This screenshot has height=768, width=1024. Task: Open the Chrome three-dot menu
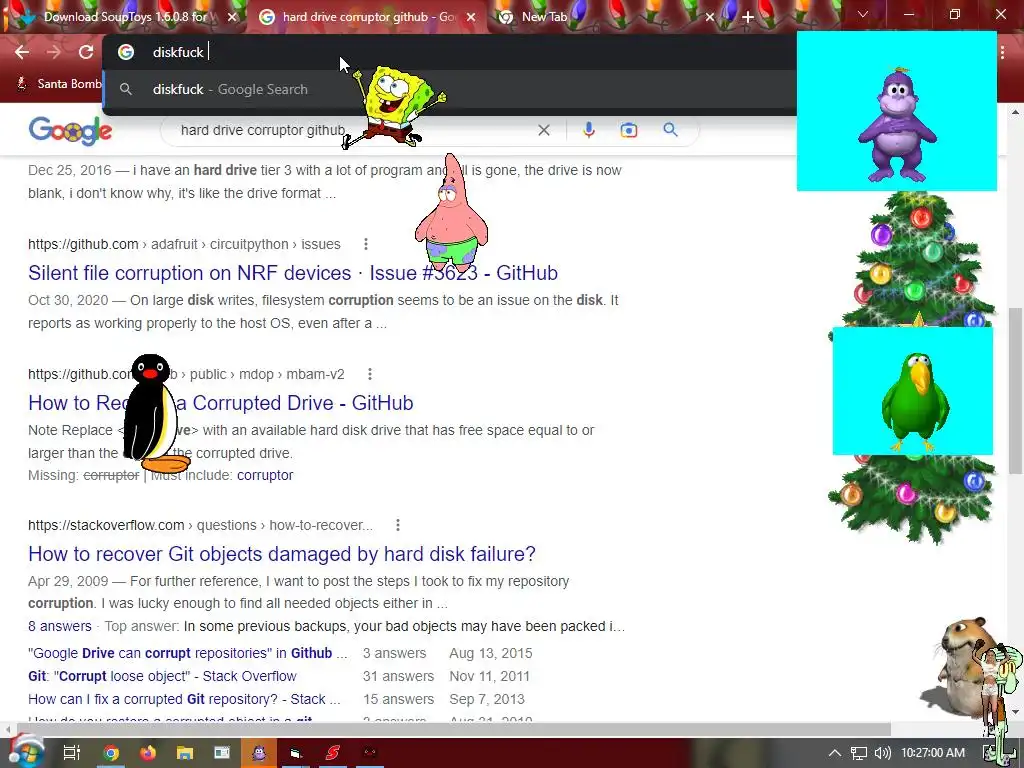pos(1002,52)
